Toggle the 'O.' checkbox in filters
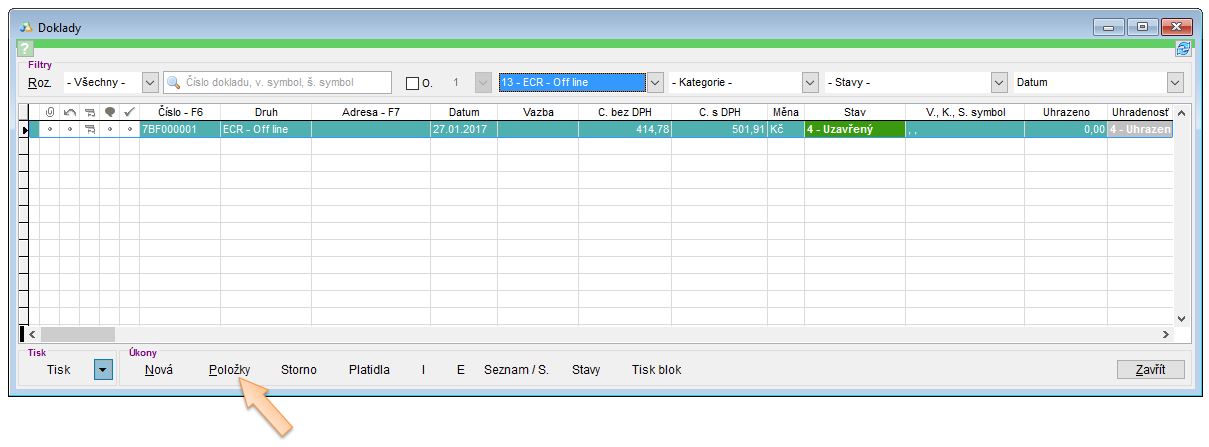1209x447 pixels. tap(413, 83)
